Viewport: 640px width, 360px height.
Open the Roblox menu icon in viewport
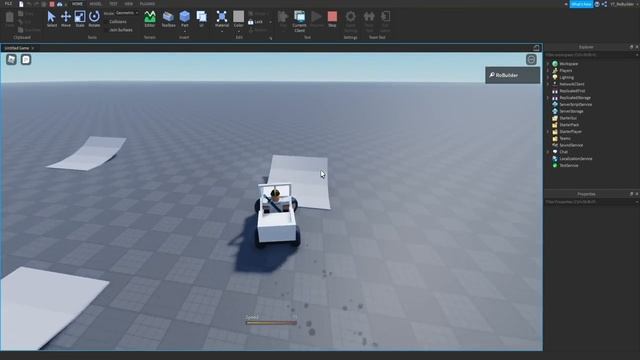pos(11,60)
